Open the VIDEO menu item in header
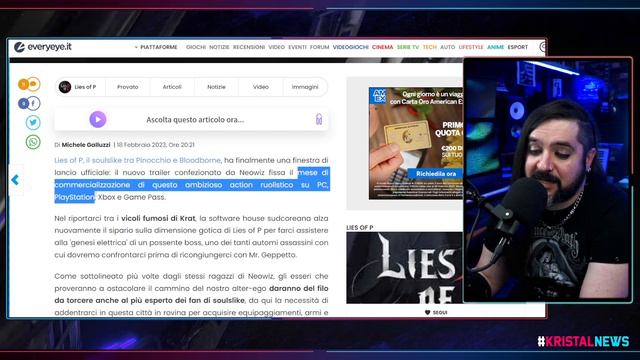 (x=276, y=47)
